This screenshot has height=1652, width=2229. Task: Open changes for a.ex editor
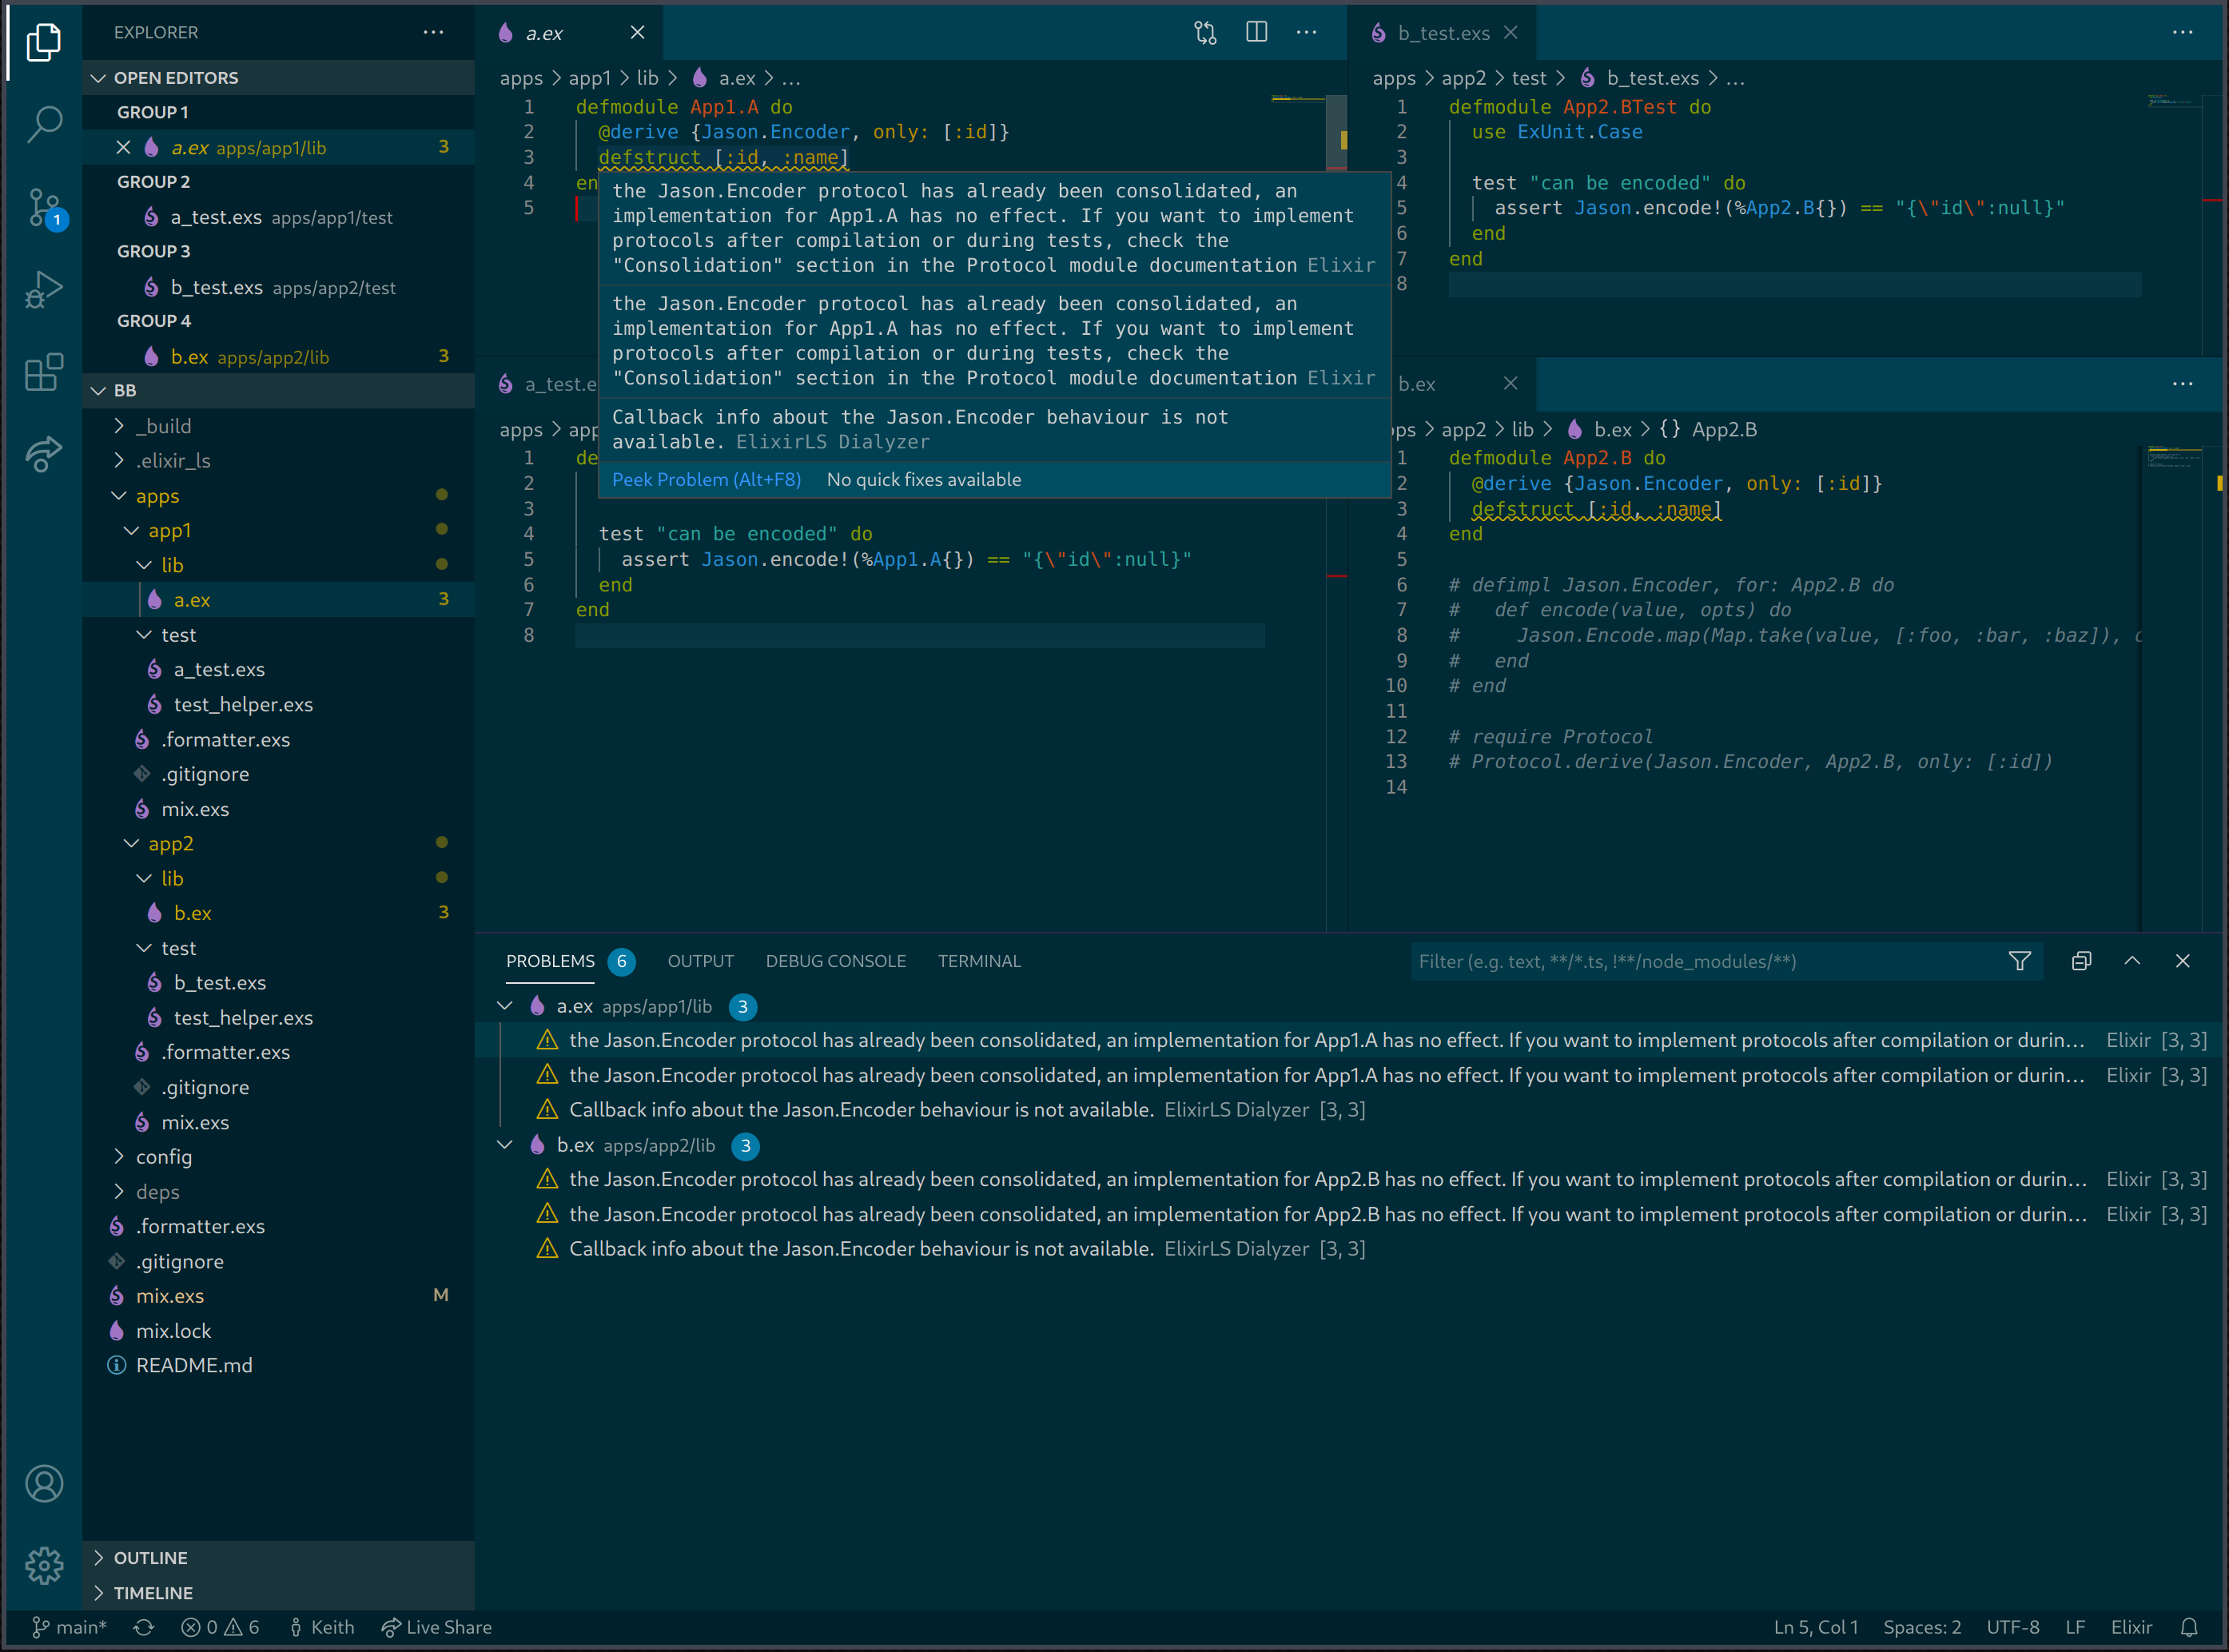[1205, 33]
